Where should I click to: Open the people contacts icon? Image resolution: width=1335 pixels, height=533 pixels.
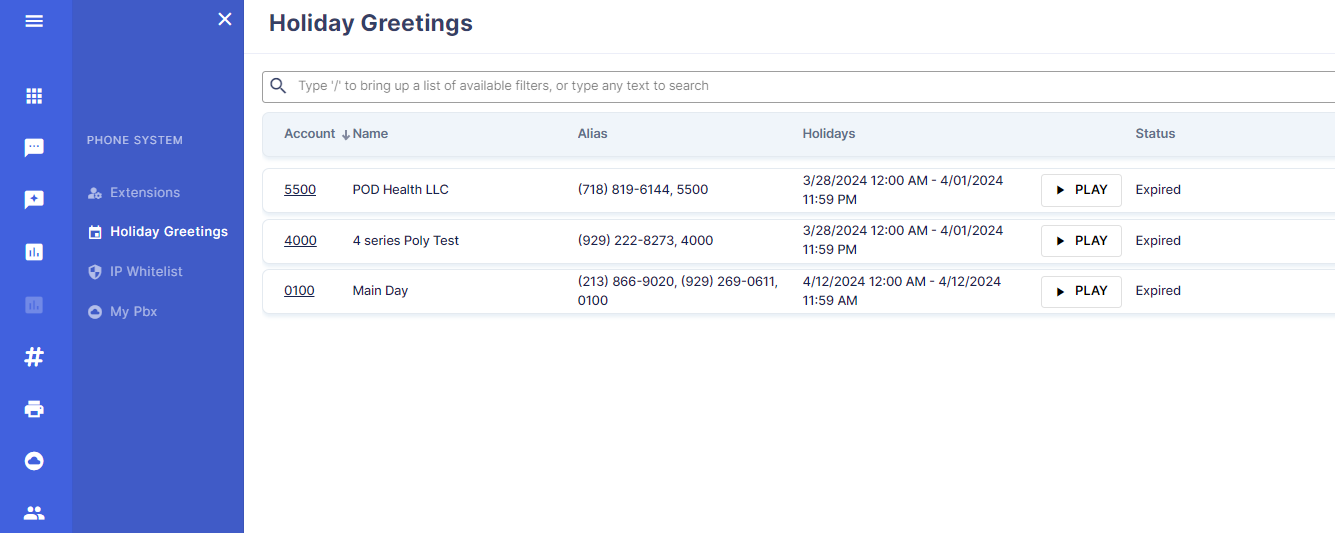click(x=34, y=513)
